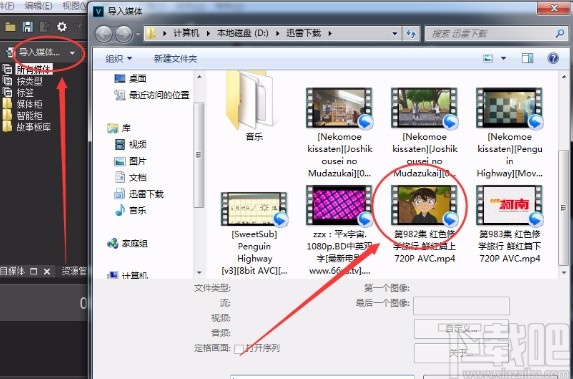Open the settings gear icon
The height and width of the screenshot is (379, 573).
click(62, 26)
